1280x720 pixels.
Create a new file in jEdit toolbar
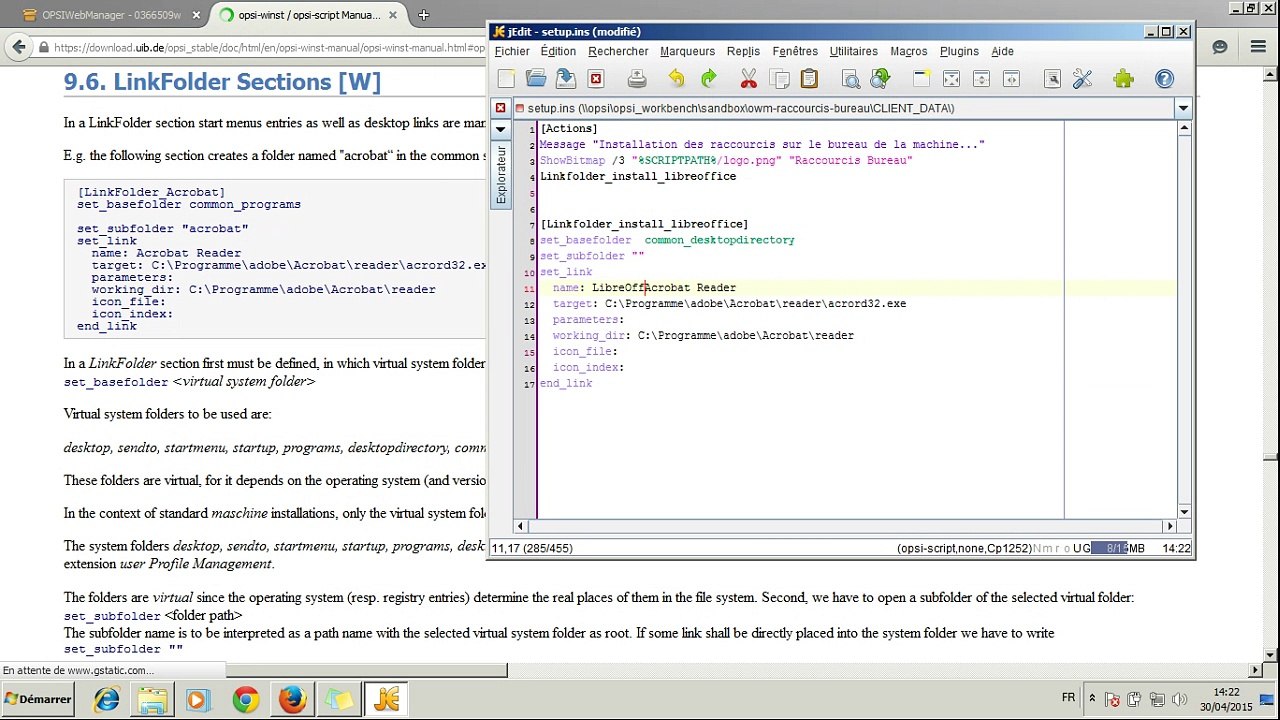506,79
